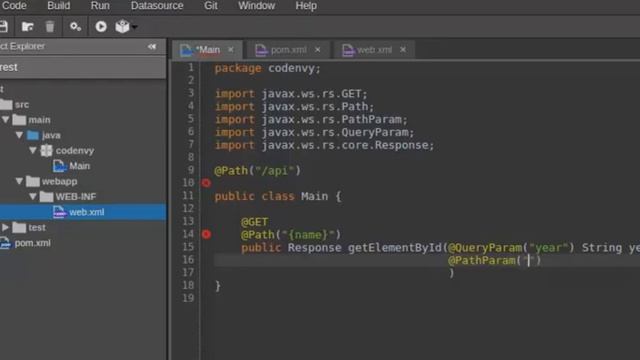Click the trash delete toolbar icon
640x360 pixels.
(50, 27)
